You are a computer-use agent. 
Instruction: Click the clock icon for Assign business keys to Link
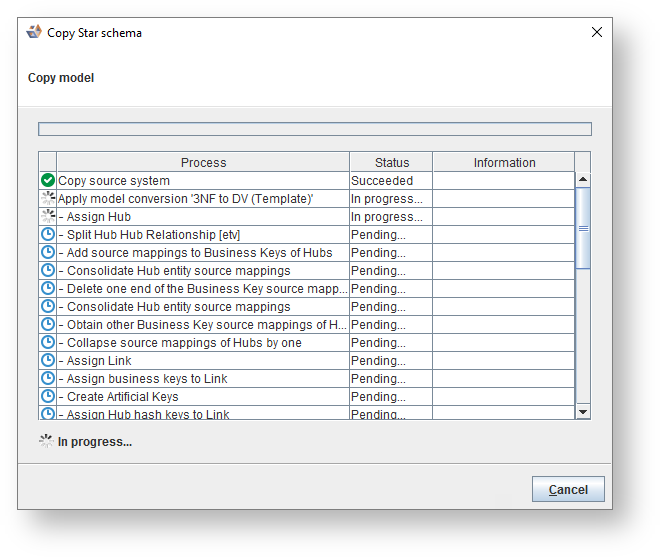click(x=47, y=379)
